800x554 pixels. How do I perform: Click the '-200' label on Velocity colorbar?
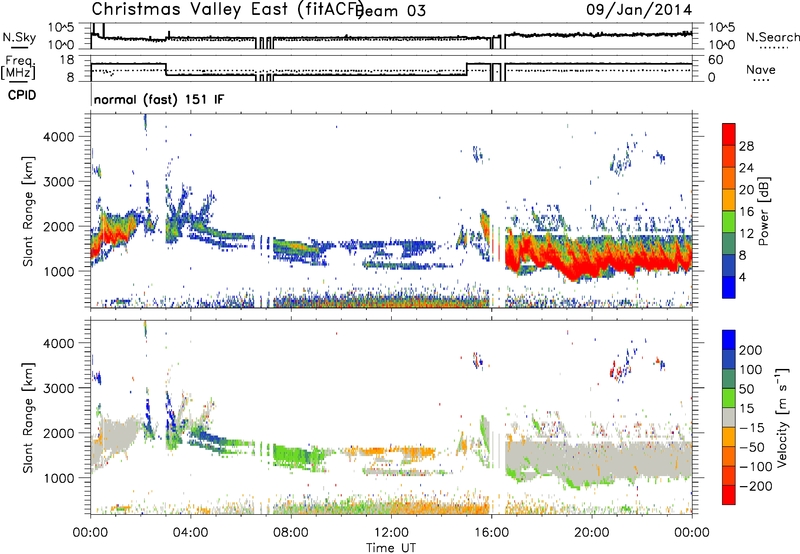[x=756, y=486]
